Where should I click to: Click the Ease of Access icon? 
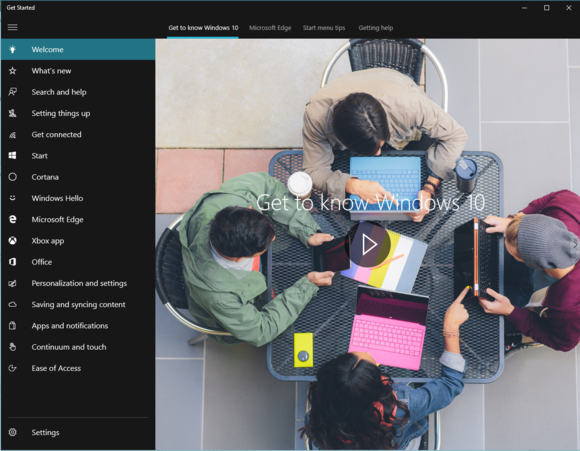(13, 368)
